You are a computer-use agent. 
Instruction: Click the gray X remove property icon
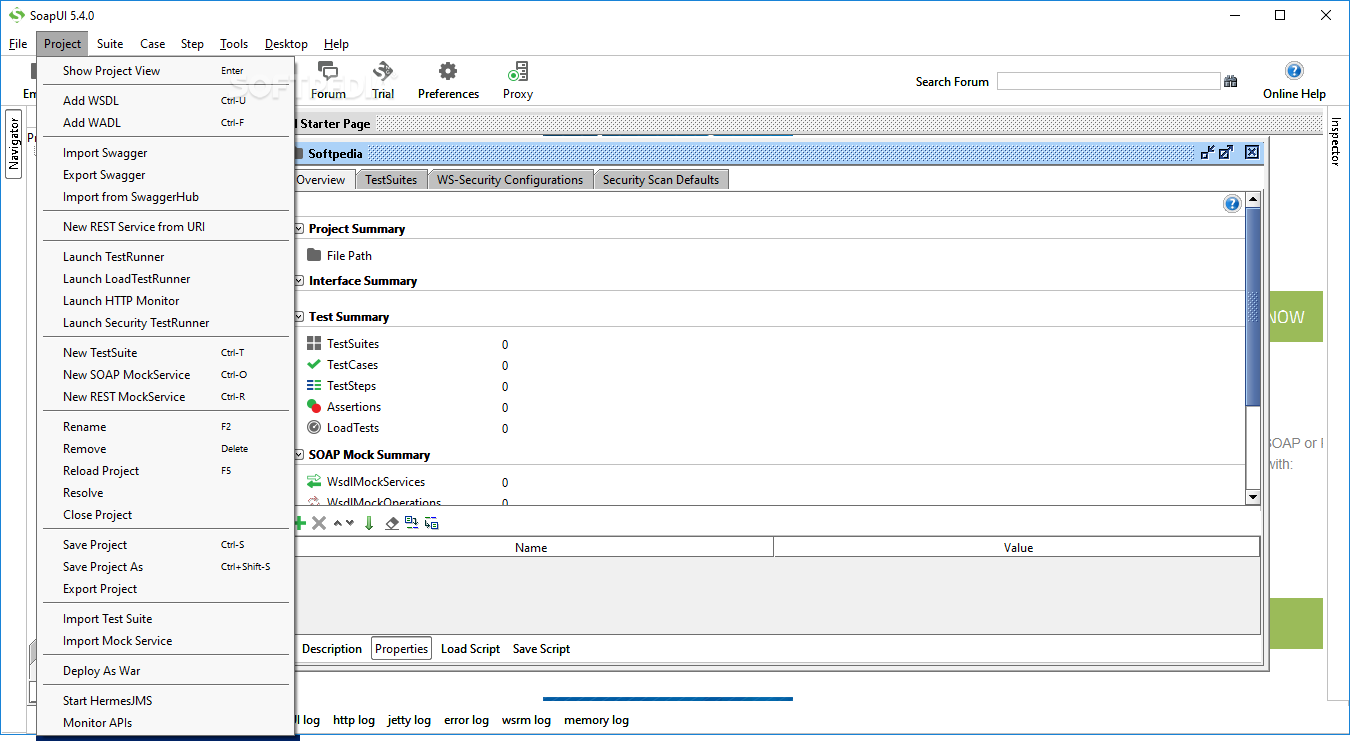(319, 523)
